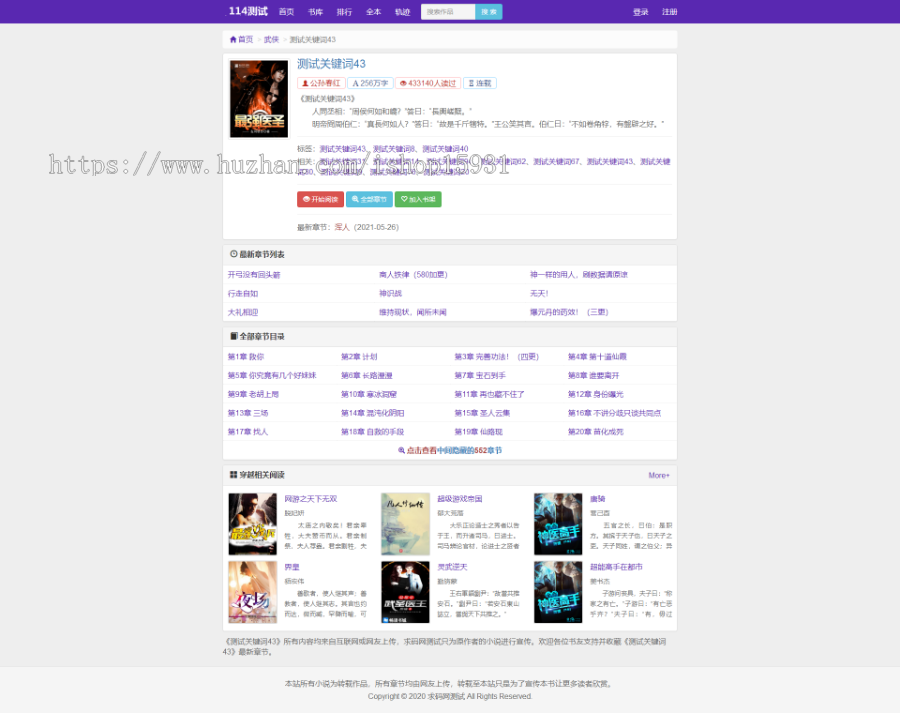Open related book title 超能高手在都市
Image resolution: width=900 pixels, height=713 pixels.
tap(616, 567)
